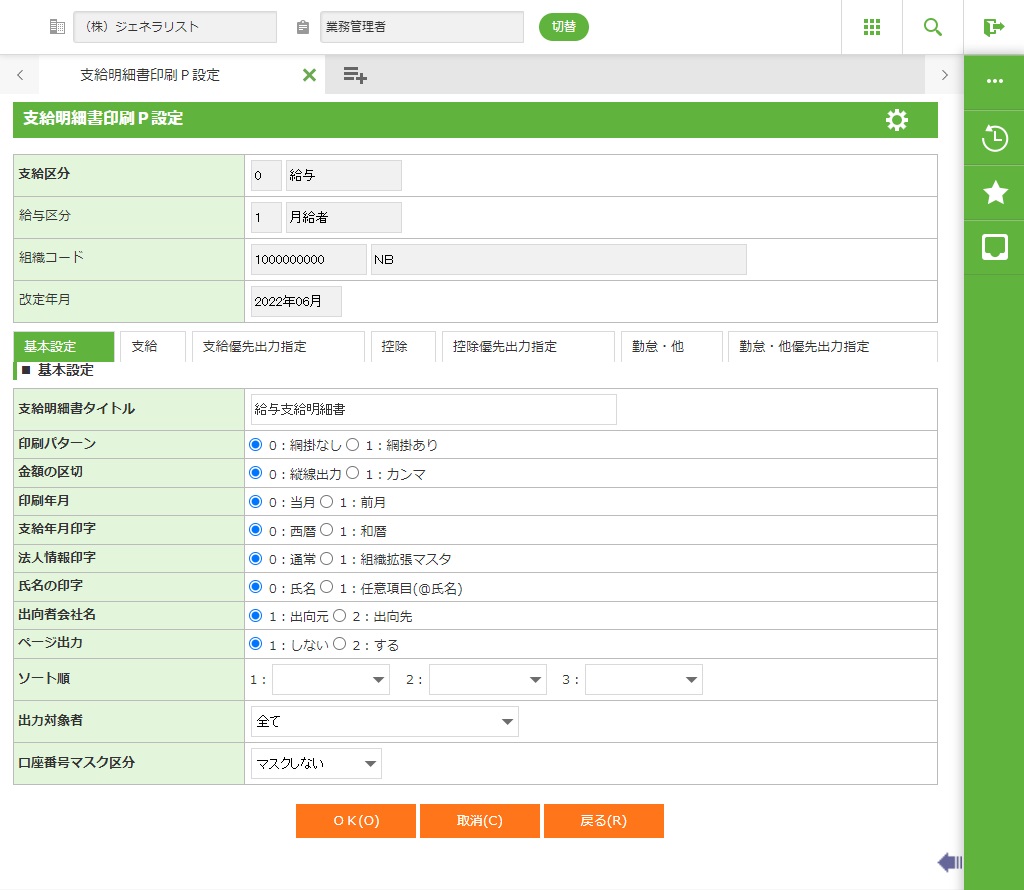Select 和暦 for 支給年月印字
This screenshot has width=1024, height=890.
(326, 531)
